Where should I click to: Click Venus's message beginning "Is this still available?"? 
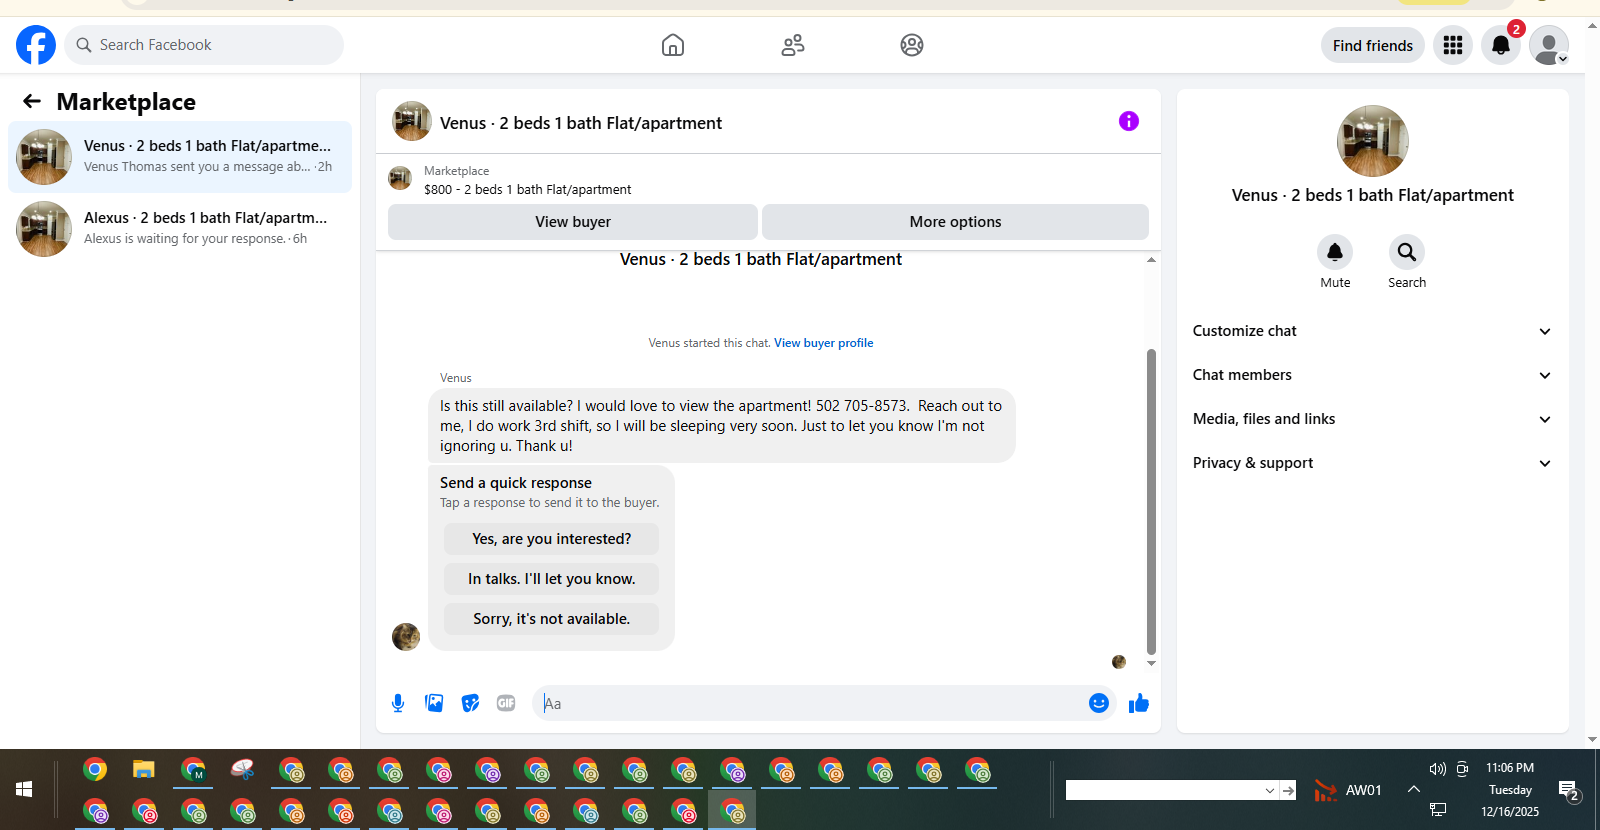tap(721, 426)
